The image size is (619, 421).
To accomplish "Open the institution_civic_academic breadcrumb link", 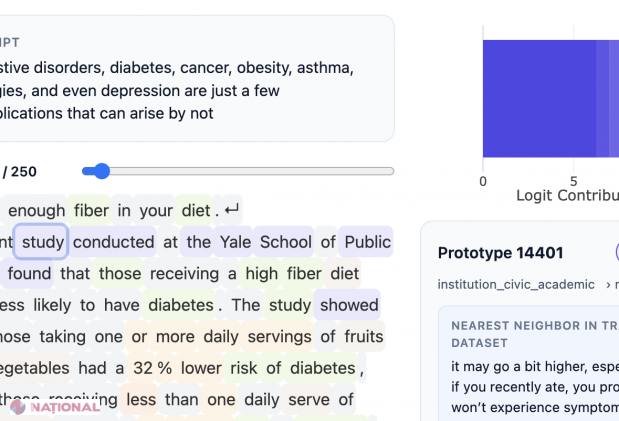I will click(516, 285).
